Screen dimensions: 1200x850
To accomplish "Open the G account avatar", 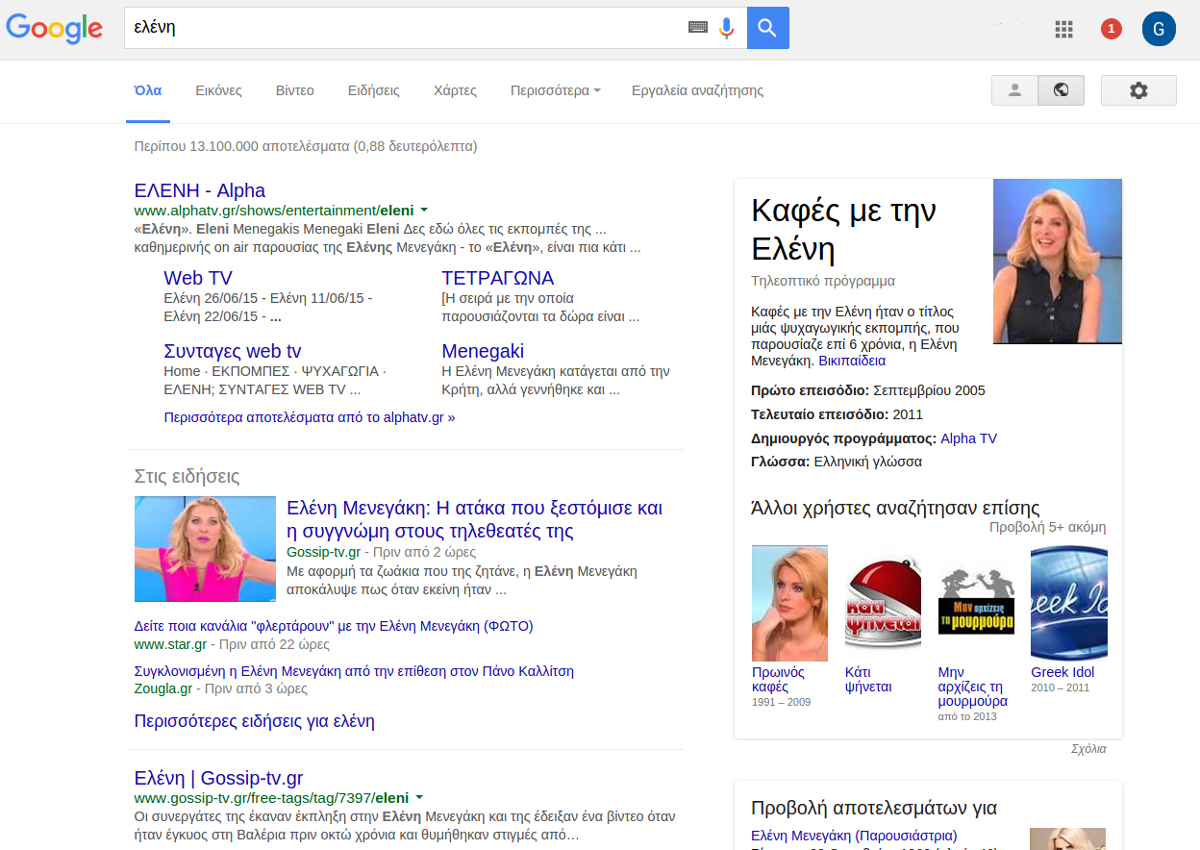I will click(x=1159, y=28).
